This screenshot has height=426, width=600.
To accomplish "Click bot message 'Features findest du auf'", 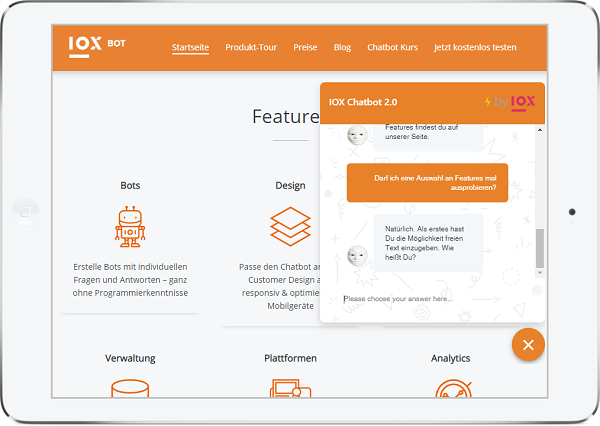I will [x=428, y=136].
